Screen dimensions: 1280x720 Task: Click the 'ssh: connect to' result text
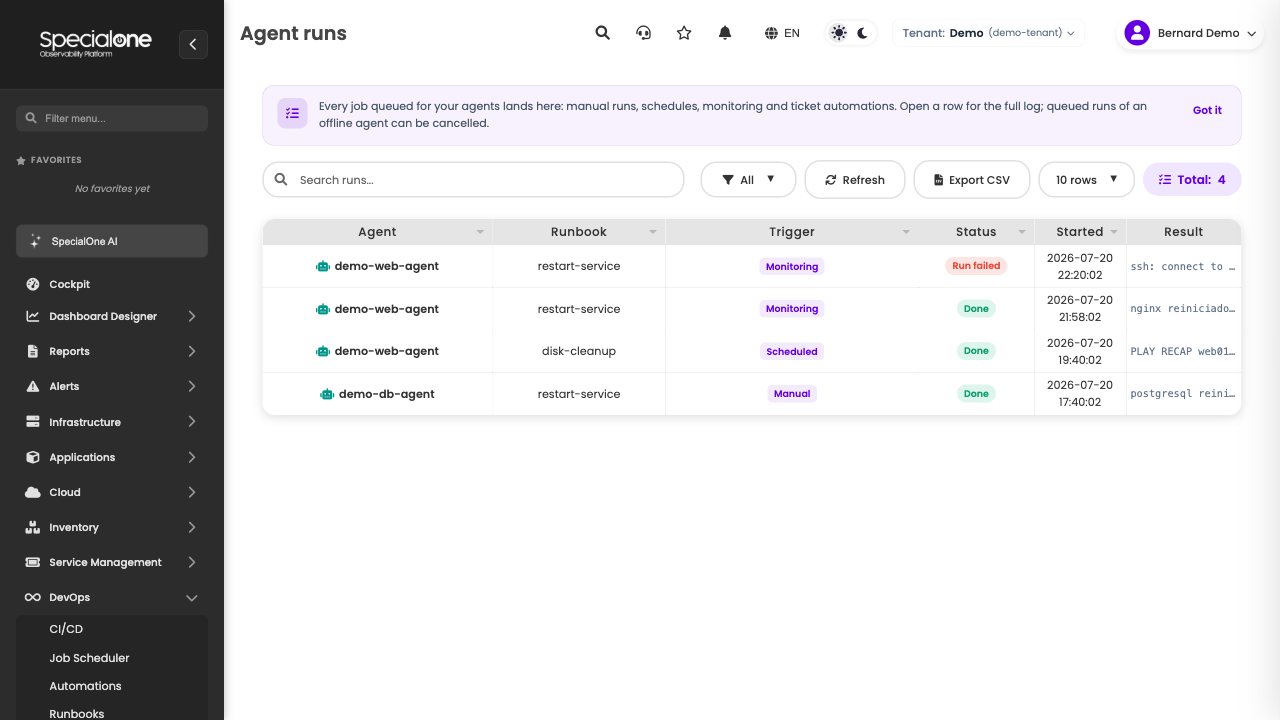pos(1184,267)
